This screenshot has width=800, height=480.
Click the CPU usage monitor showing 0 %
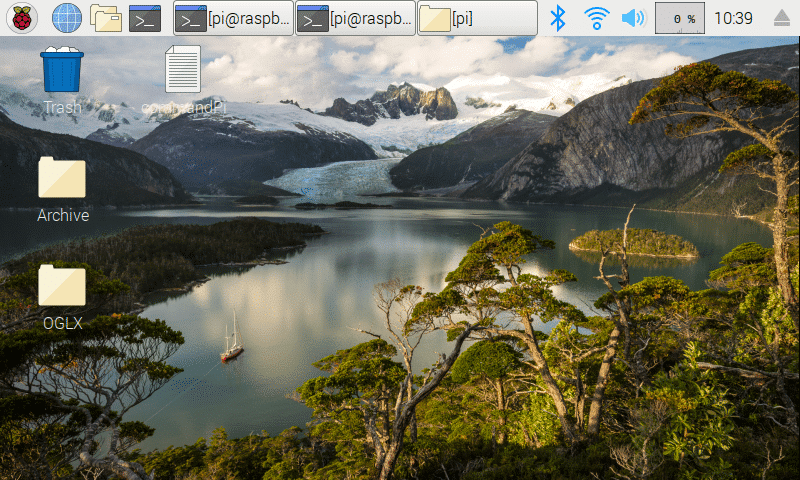tap(680, 18)
